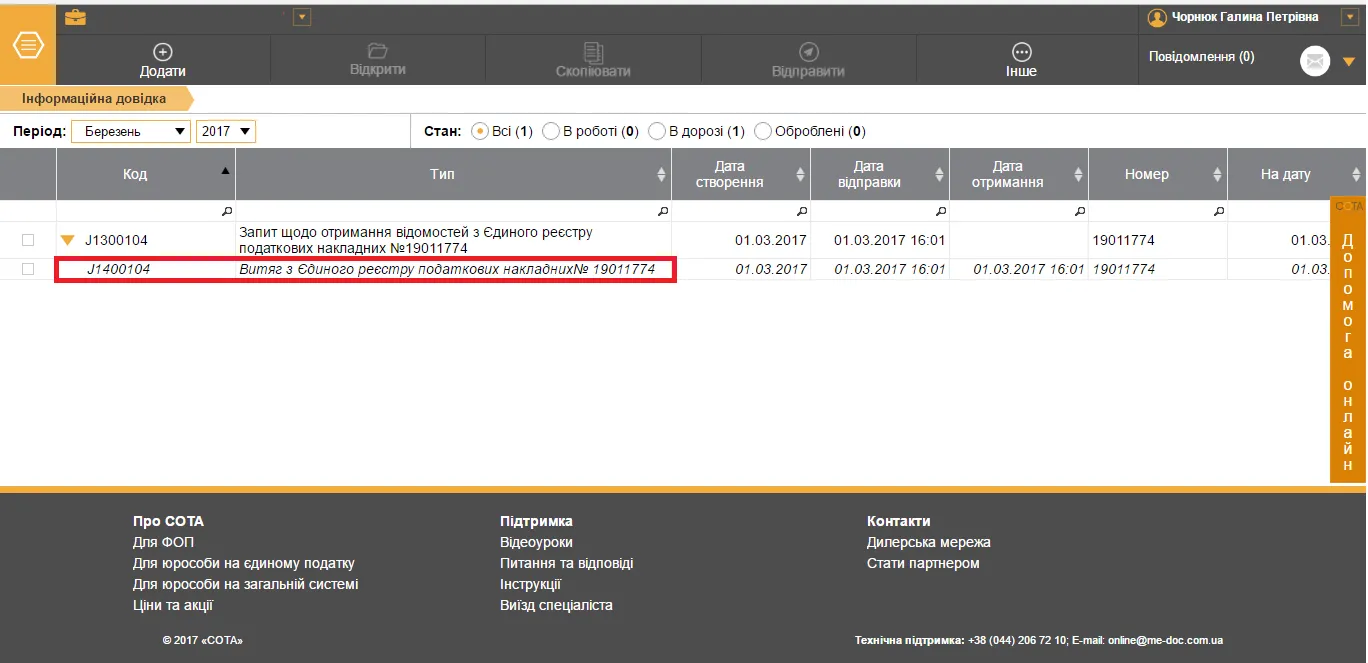Screen dimensions: 1368x663
Task: Click the mail envelope icon
Action: tap(1315, 61)
